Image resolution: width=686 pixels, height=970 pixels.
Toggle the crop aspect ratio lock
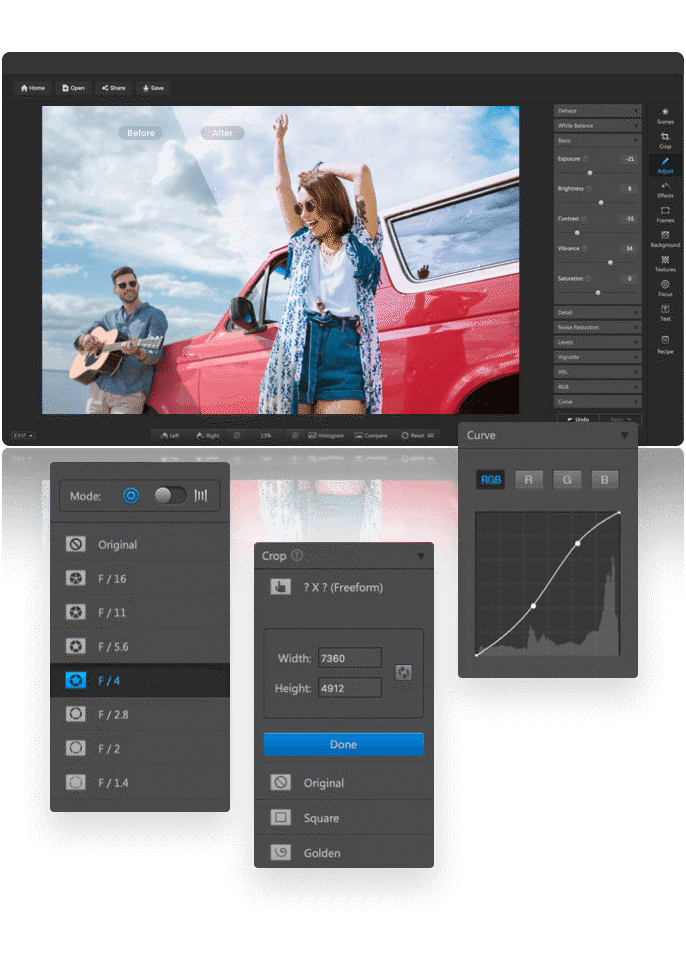click(404, 672)
